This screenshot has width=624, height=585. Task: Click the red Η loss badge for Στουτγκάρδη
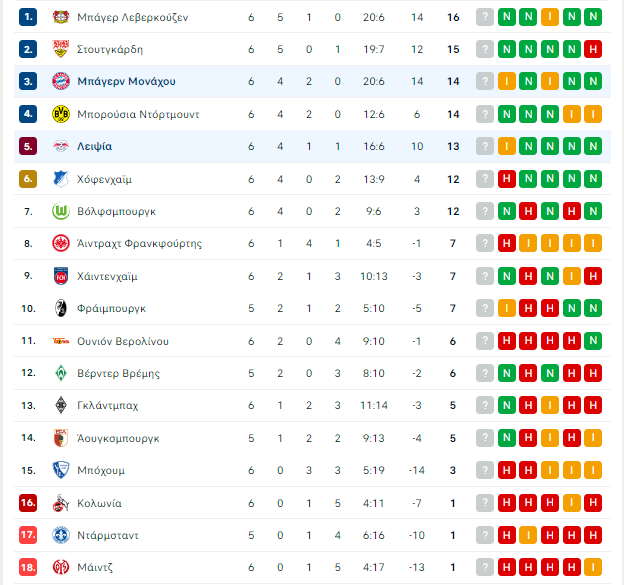593,49
